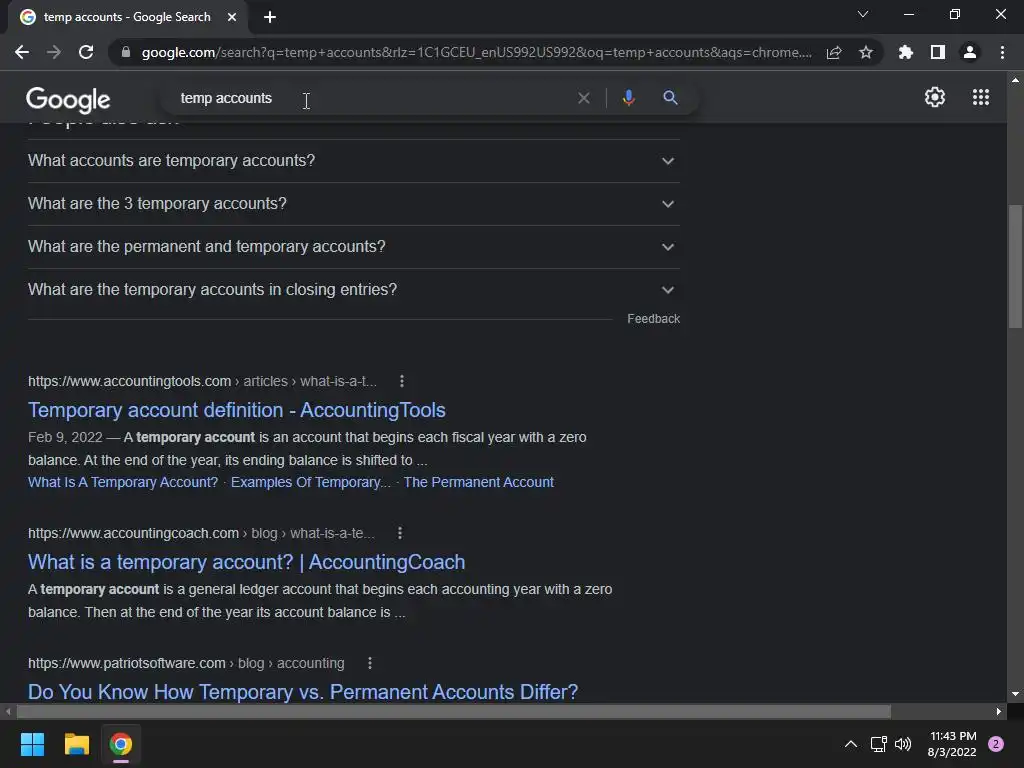This screenshot has width=1024, height=768.
Task: Close the temp accounts tab
Action: [232, 17]
